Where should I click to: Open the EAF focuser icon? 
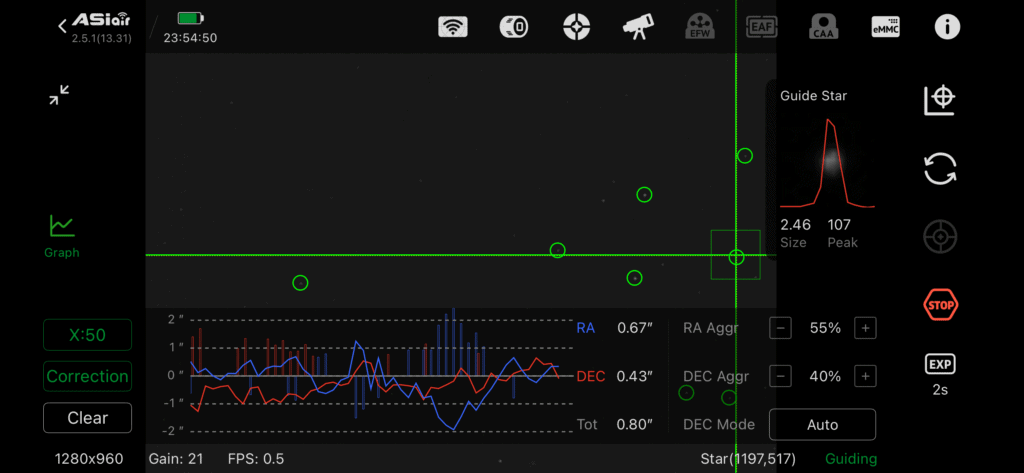(x=761, y=27)
